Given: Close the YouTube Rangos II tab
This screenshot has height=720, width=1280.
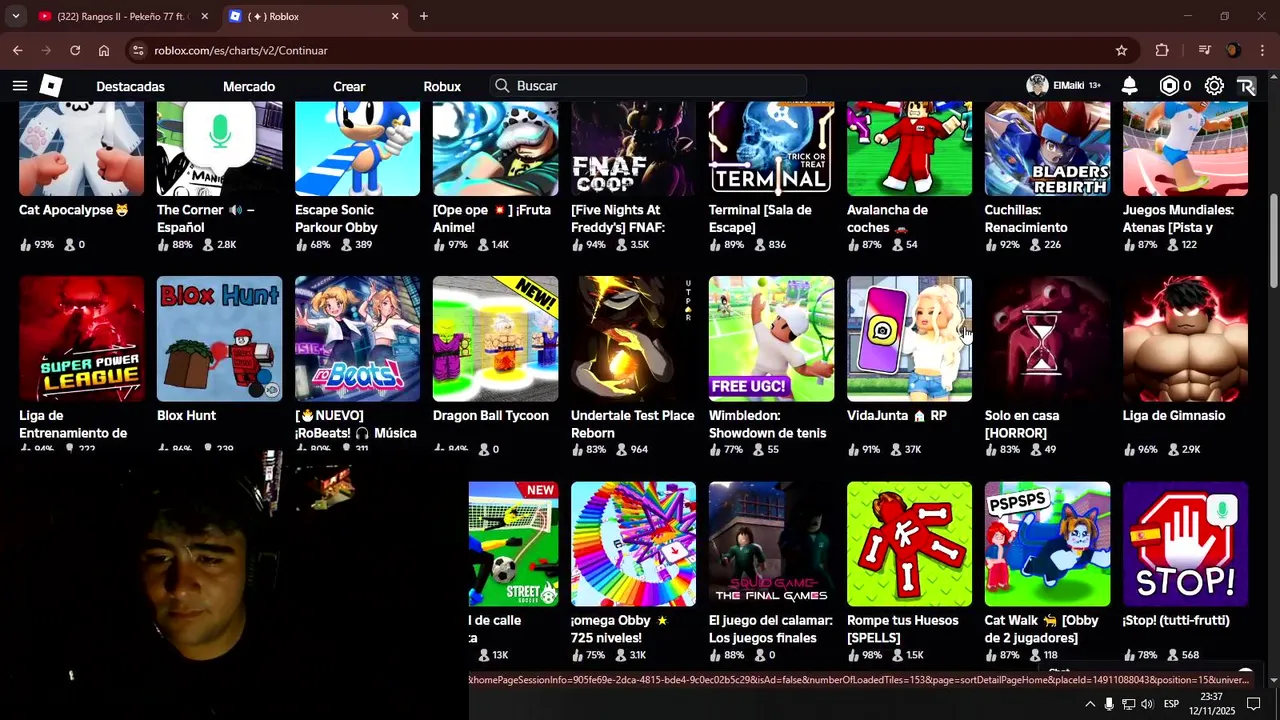Looking at the screenshot, I should click(x=204, y=16).
